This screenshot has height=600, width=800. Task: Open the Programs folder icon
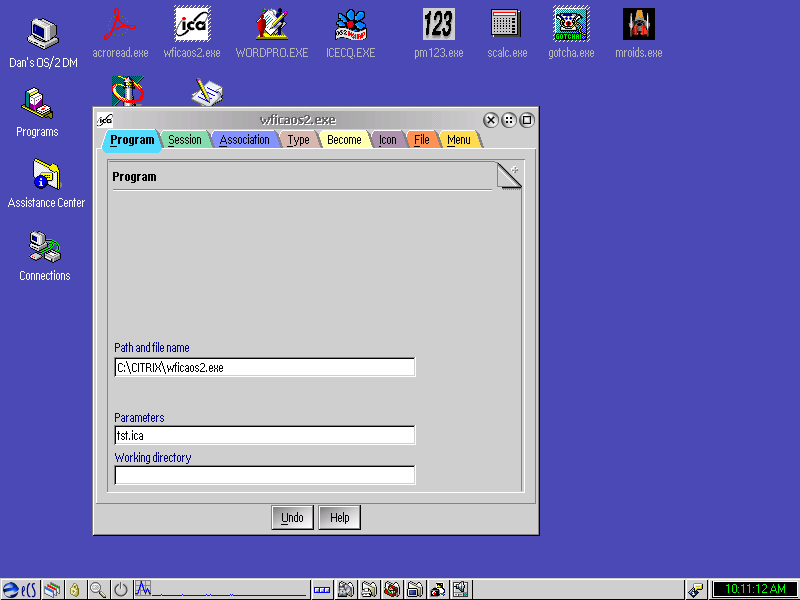point(37,103)
